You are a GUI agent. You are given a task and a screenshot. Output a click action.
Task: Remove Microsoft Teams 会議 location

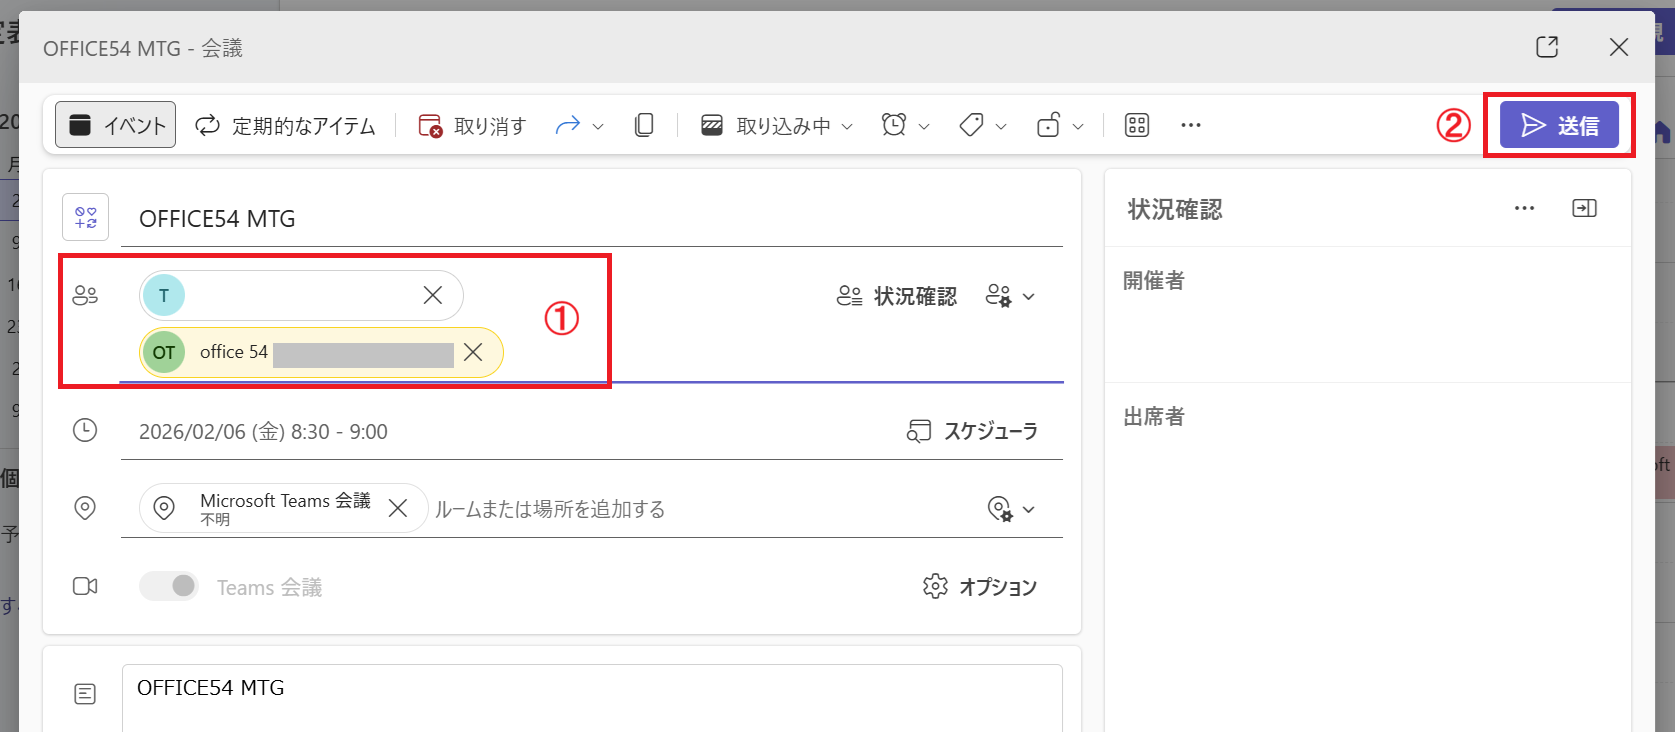398,508
